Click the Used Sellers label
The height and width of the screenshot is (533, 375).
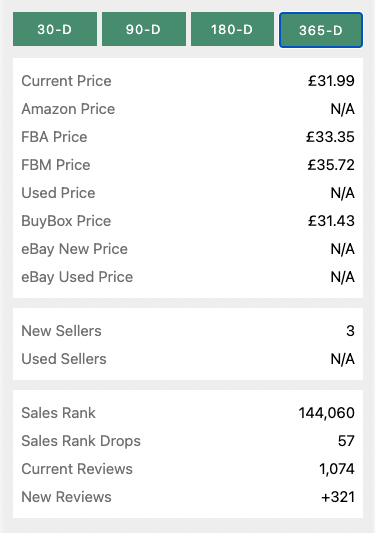click(x=64, y=359)
